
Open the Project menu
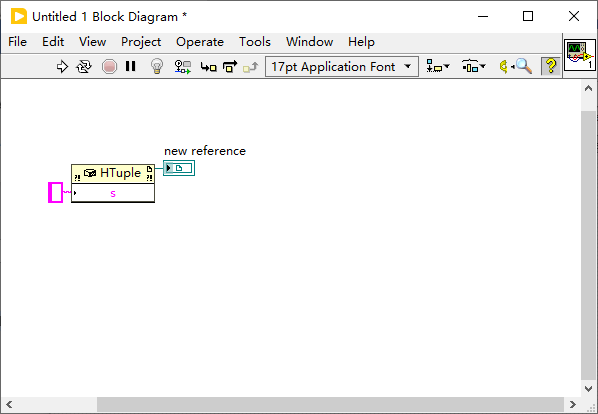(x=141, y=42)
